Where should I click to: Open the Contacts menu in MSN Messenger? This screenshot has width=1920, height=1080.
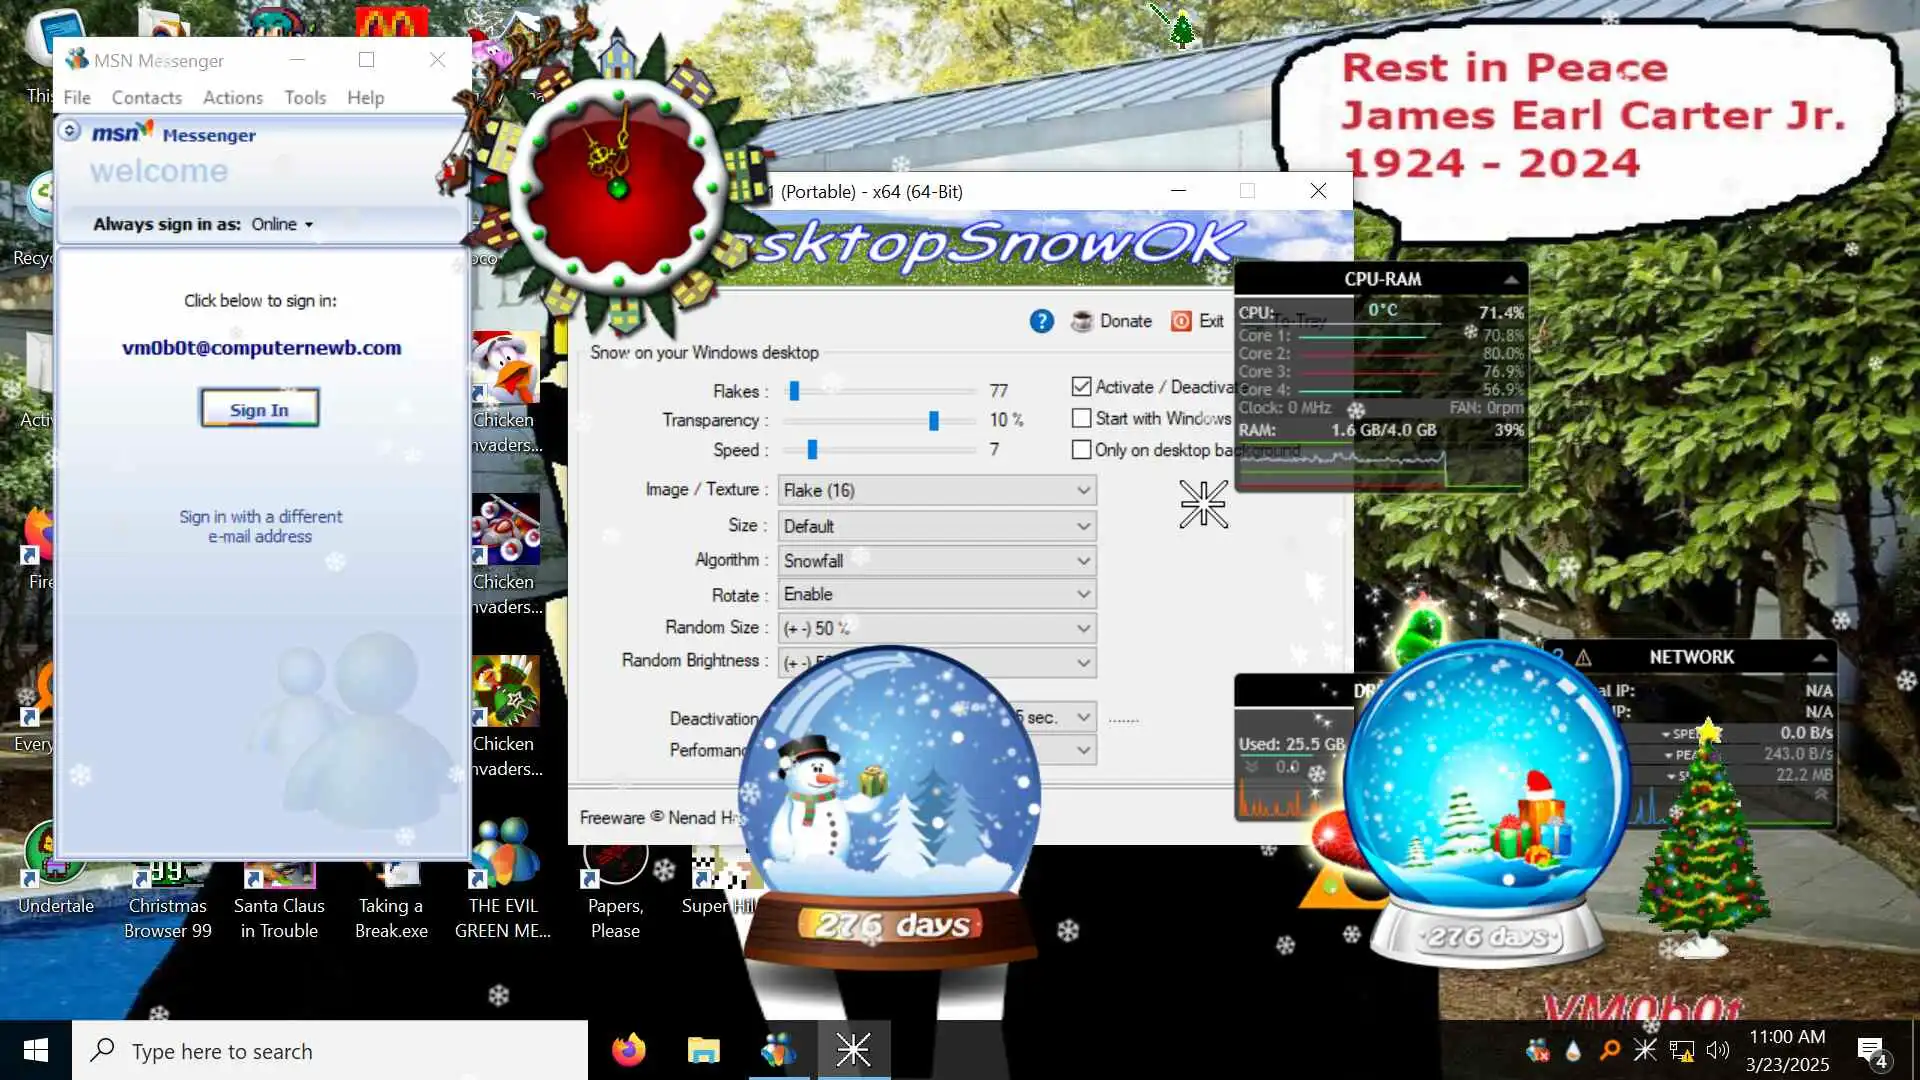pos(147,97)
